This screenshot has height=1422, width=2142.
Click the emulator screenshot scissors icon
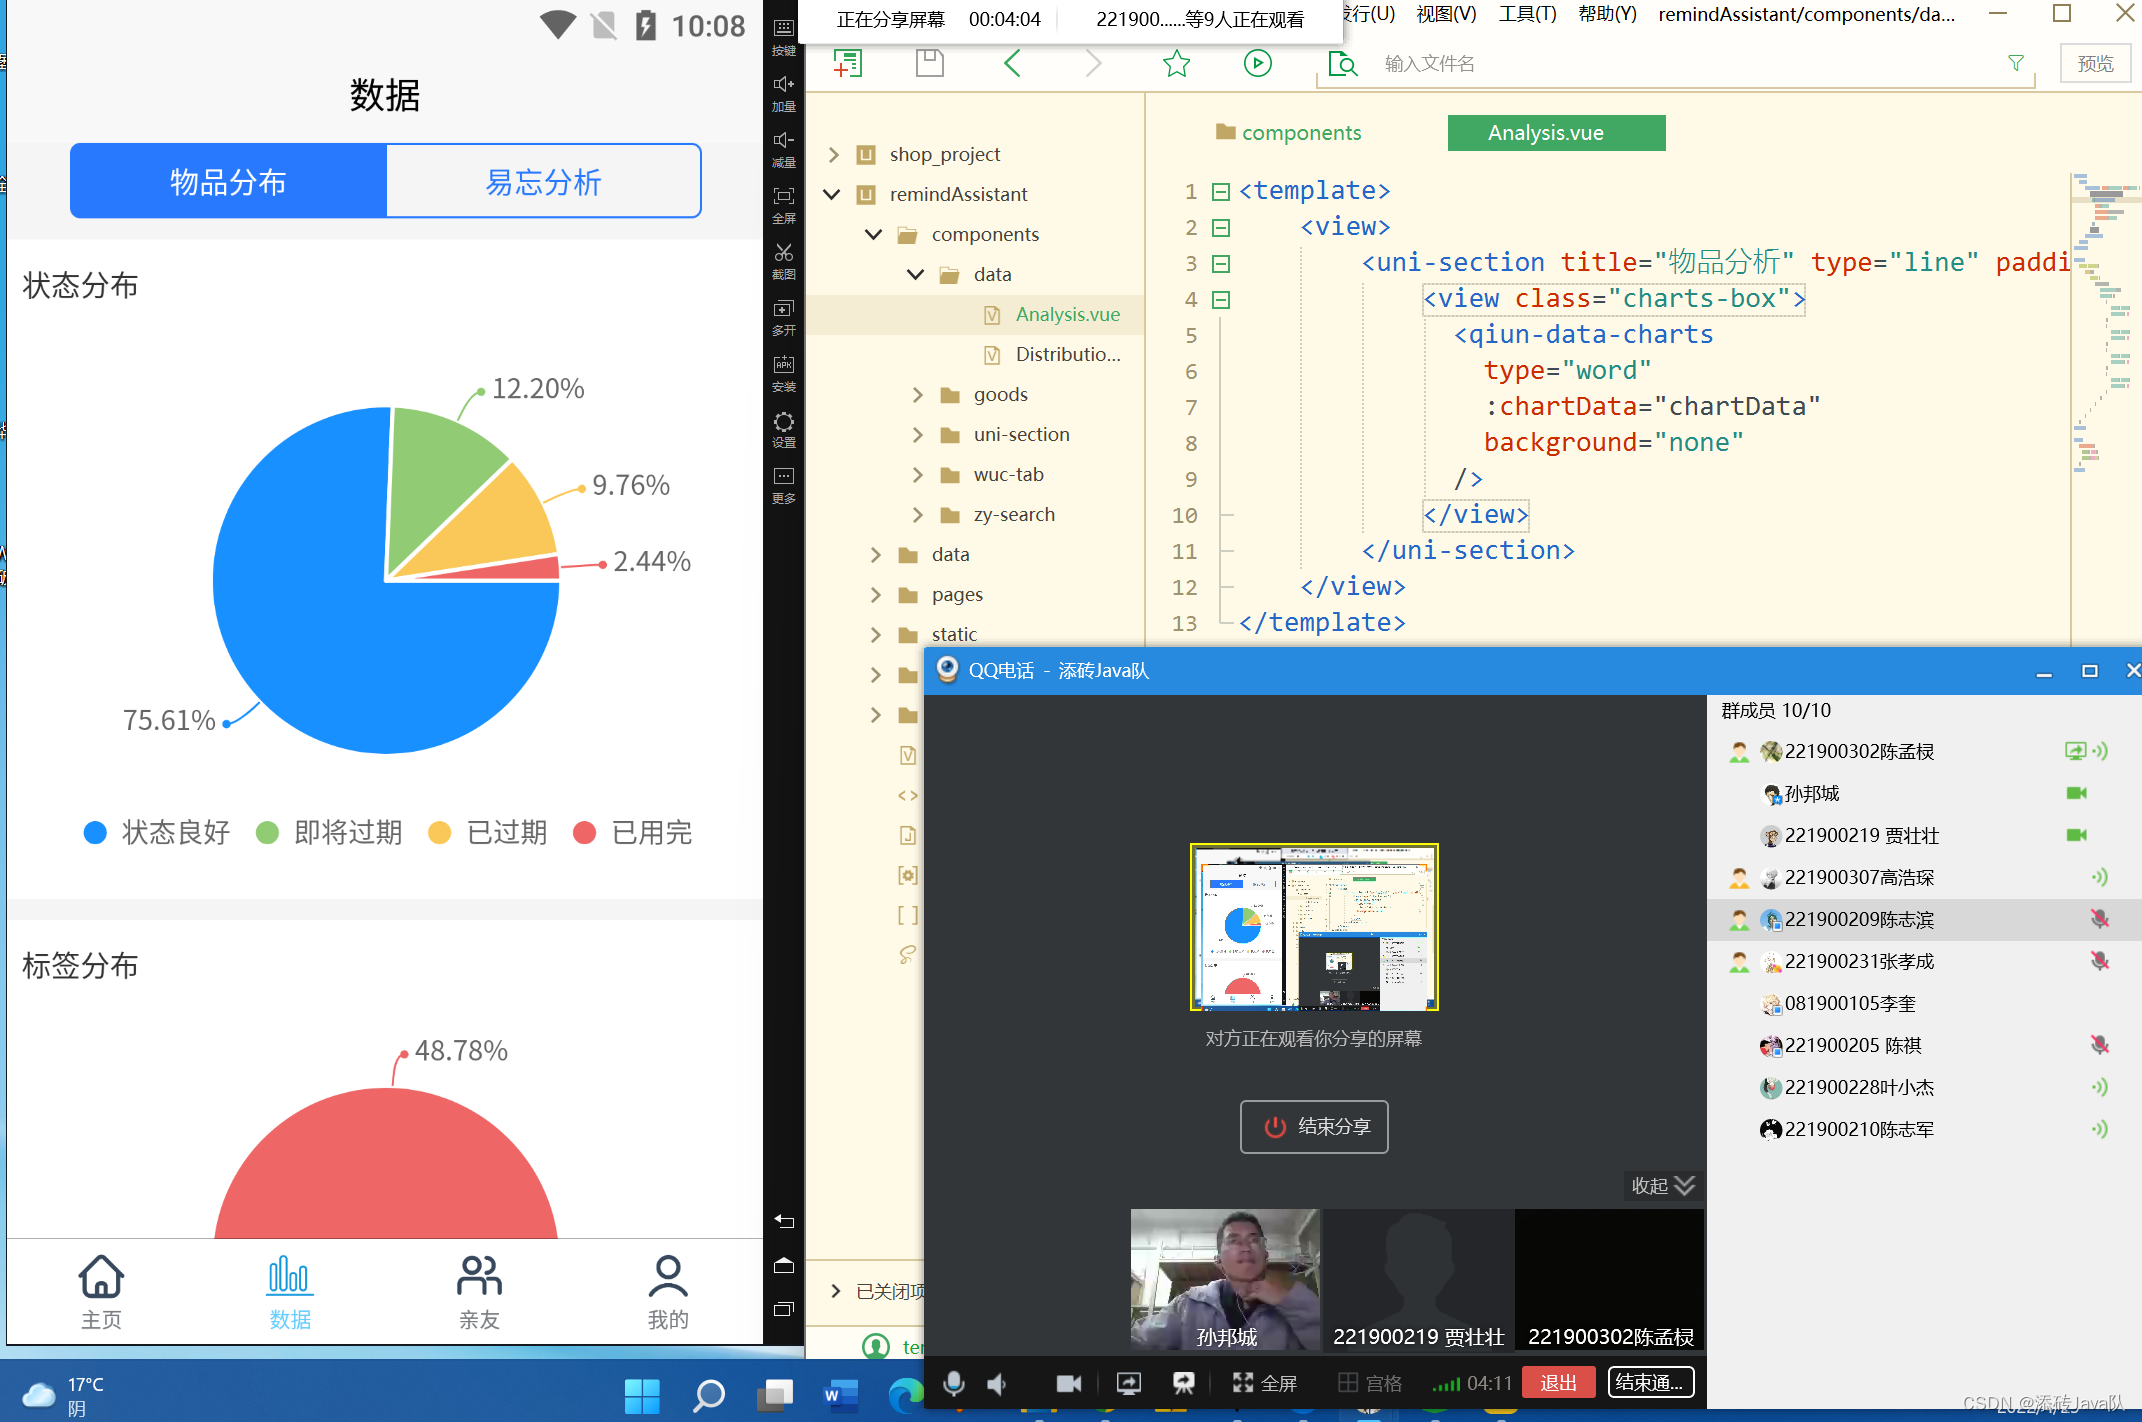tap(784, 253)
